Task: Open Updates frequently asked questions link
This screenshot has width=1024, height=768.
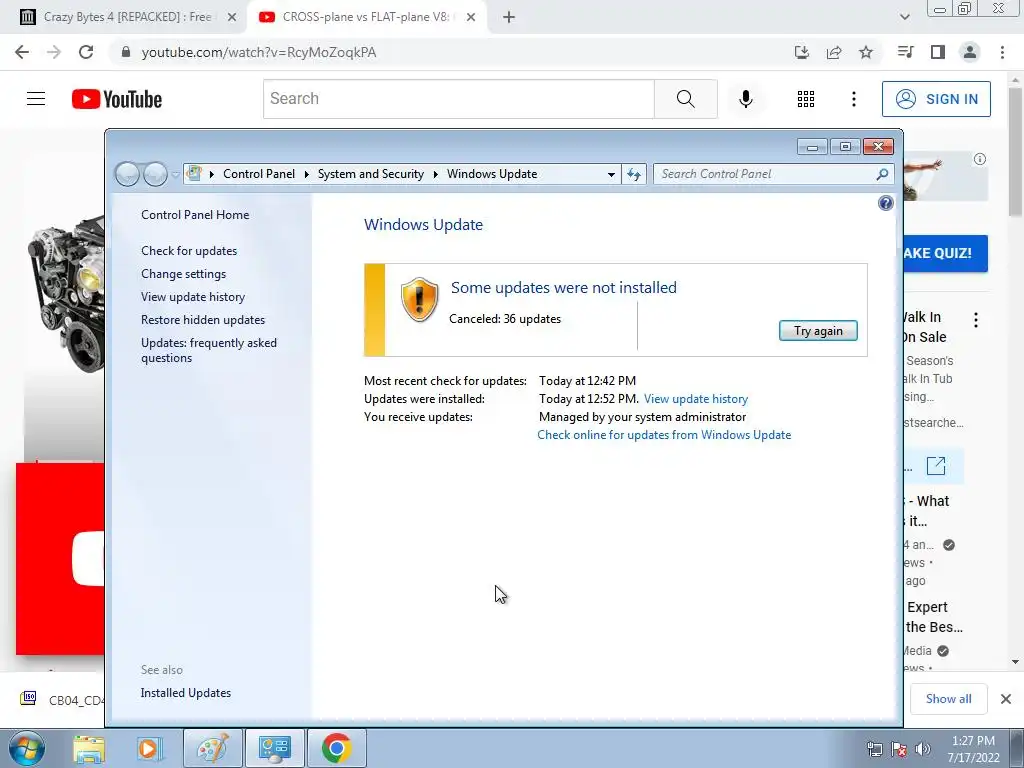Action: [x=208, y=350]
